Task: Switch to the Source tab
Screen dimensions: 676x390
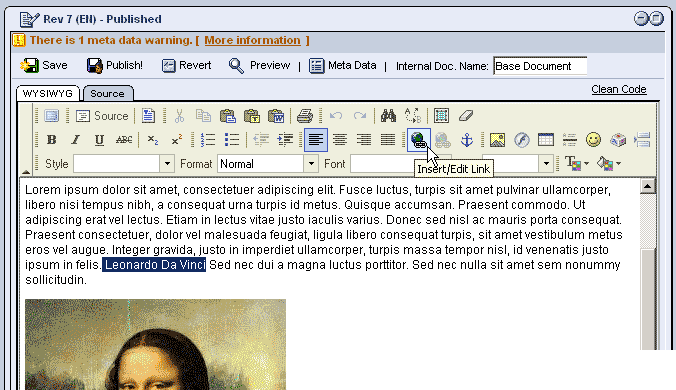Action: (x=108, y=94)
